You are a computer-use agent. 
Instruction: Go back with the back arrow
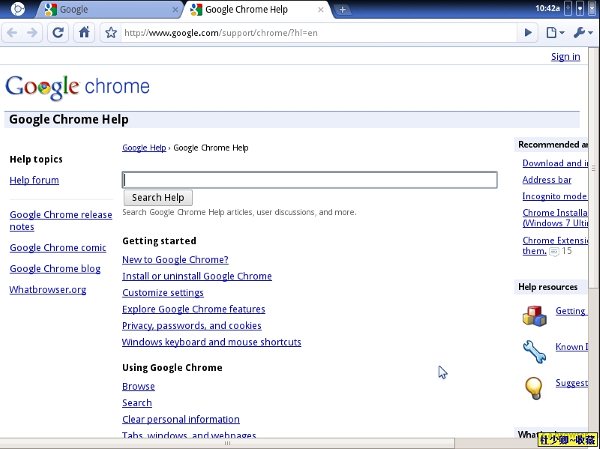coord(12,33)
